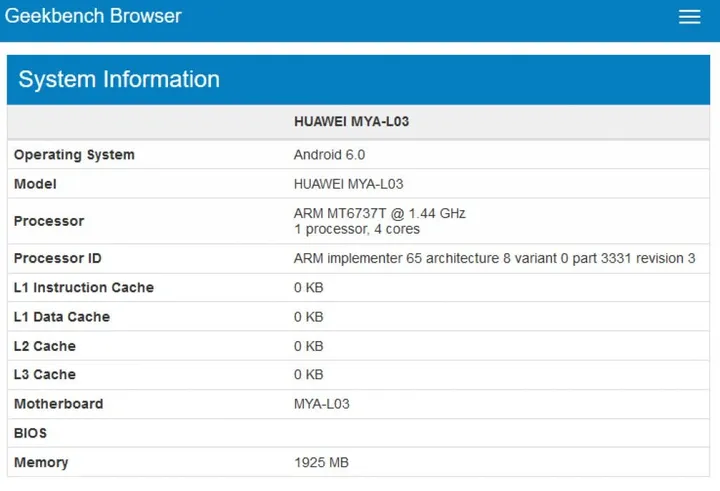Select the bold HUAWEI MYA-L03 column header

351,121
